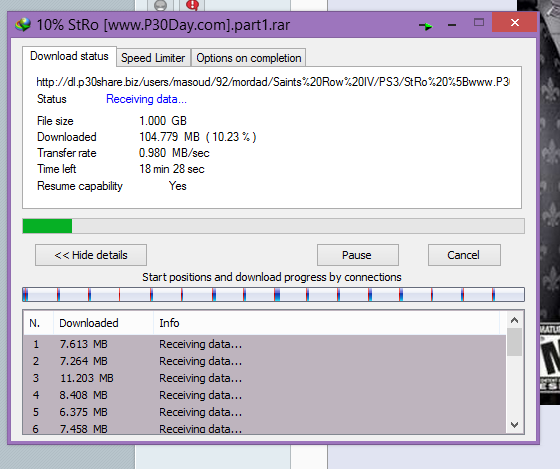
Task: Click the file size value 1.000 GB
Action: click(163, 121)
